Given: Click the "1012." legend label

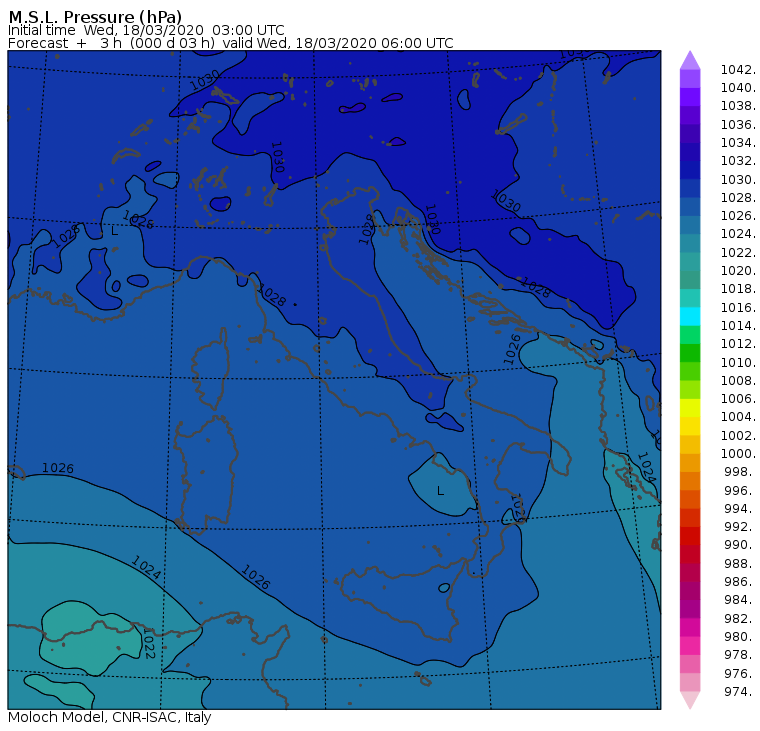Looking at the screenshot, I should [738, 344].
